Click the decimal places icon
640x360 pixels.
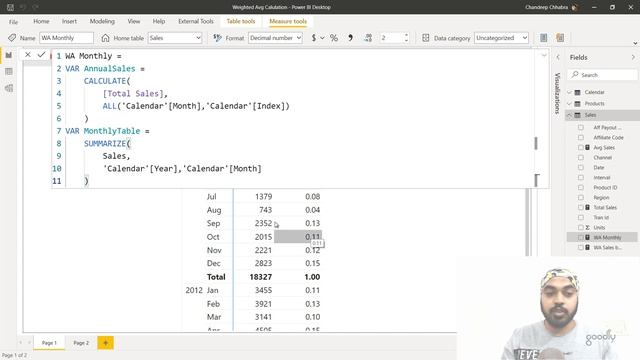tap(368, 38)
